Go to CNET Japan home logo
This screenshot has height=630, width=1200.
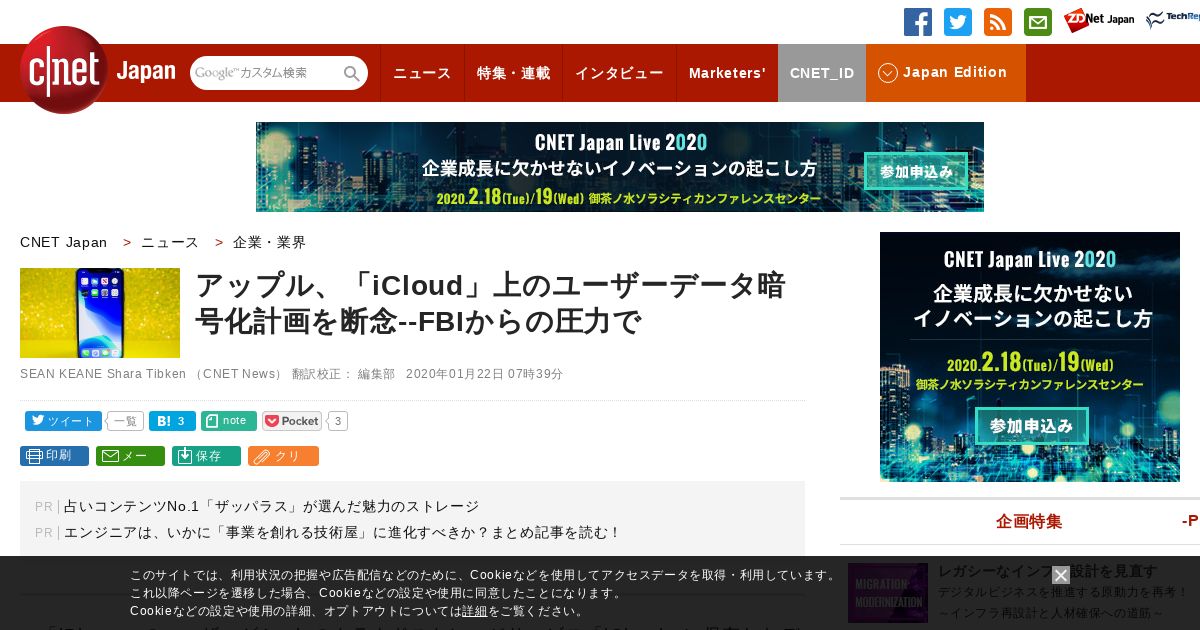click(x=98, y=70)
